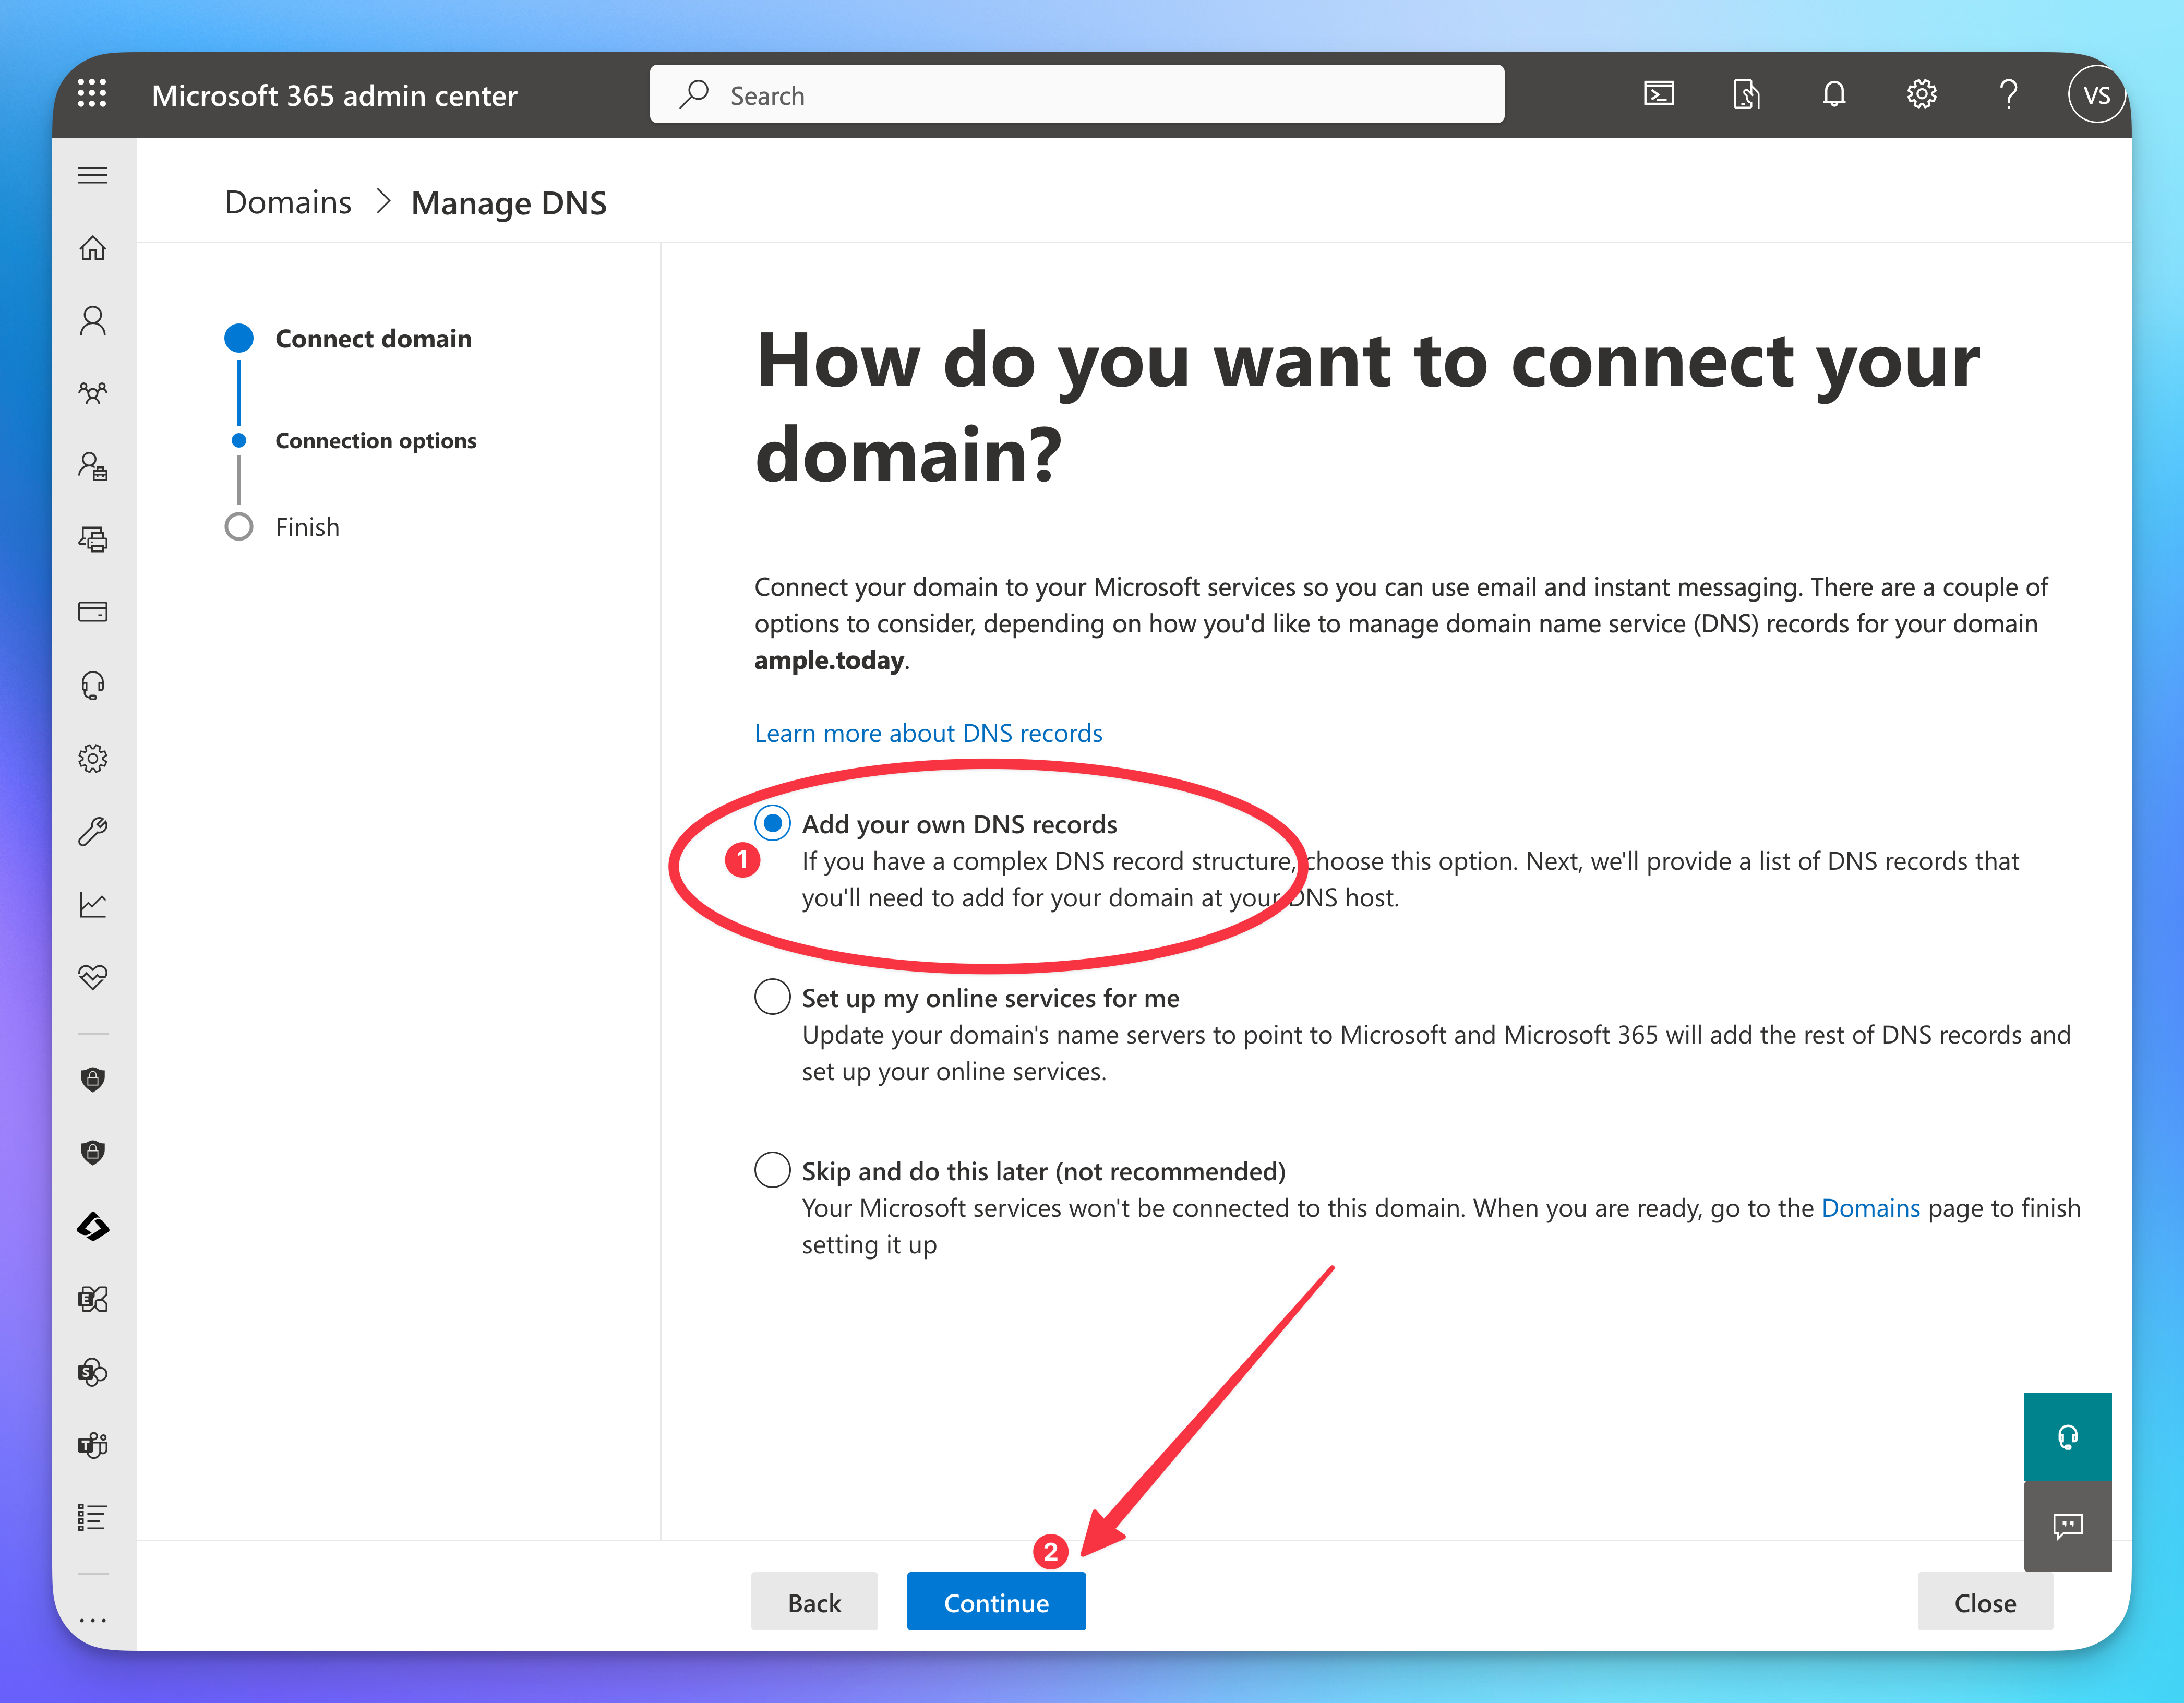This screenshot has width=2184, height=1703.
Task: Click the teal help and support headset button
Action: coord(2067,1436)
